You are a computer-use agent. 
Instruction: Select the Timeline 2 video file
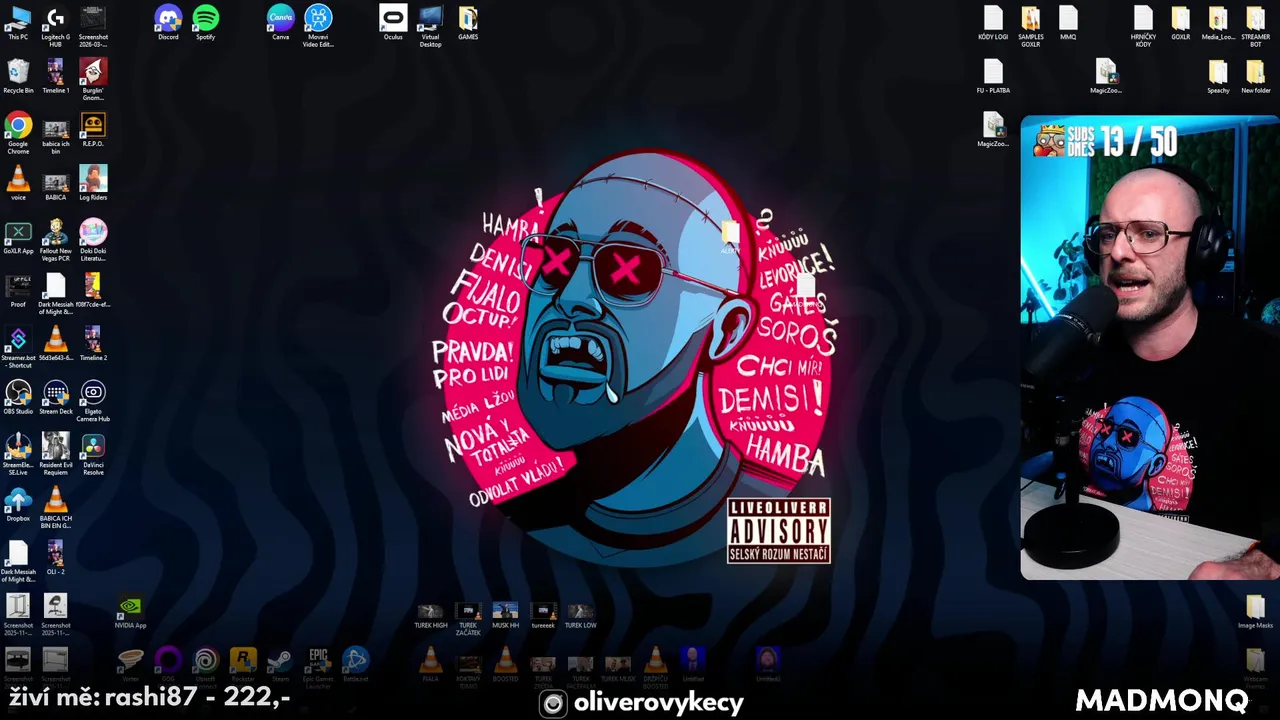[93, 344]
